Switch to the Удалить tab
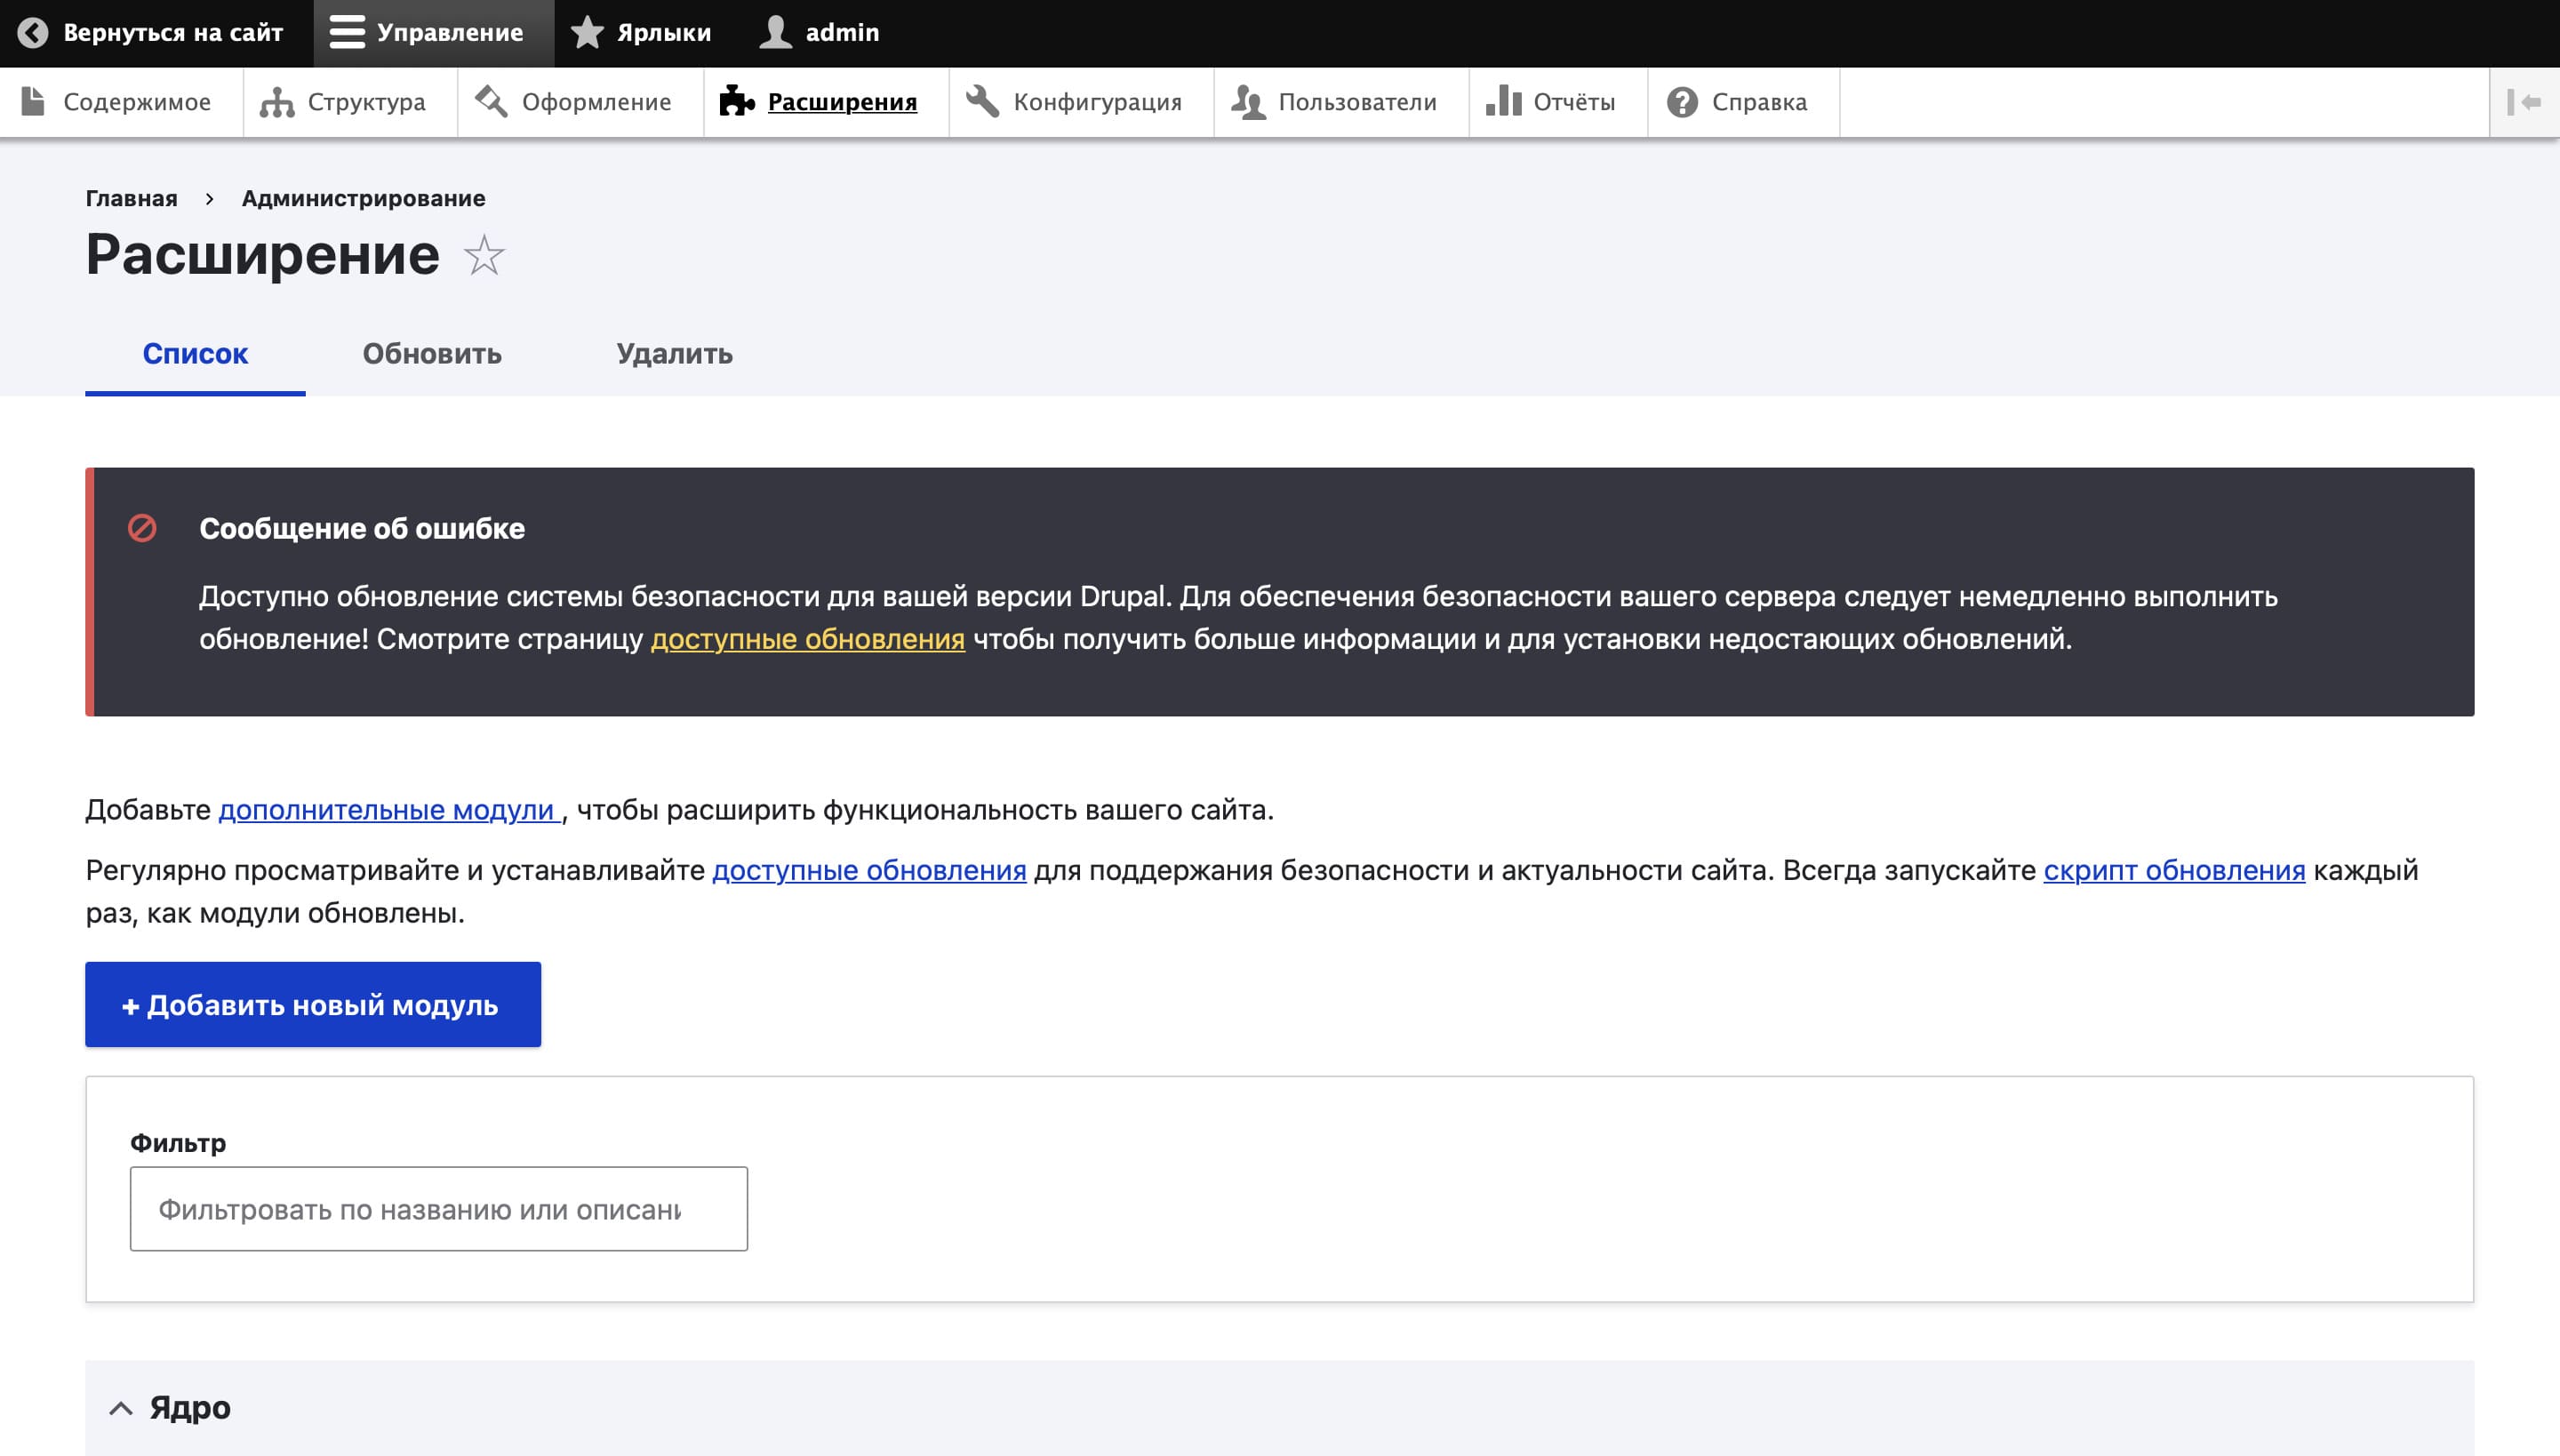The image size is (2560, 1456). tap(674, 354)
